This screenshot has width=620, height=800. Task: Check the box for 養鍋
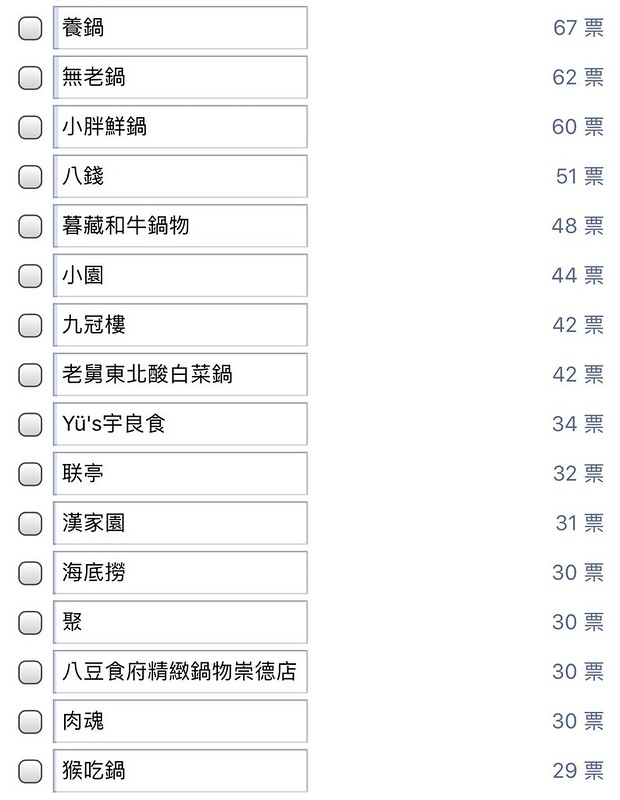tap(30, 29)
